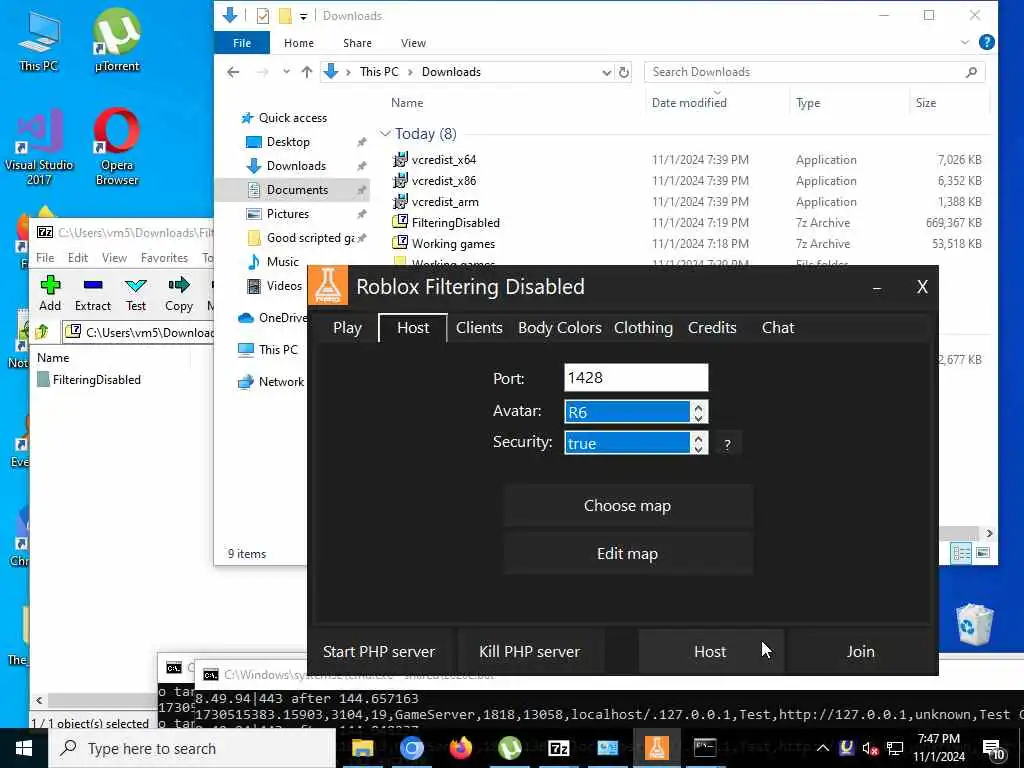Screen dimensions: 1024x768
Task: Click the Host button at bottom
Action: [x=710, y=652]
